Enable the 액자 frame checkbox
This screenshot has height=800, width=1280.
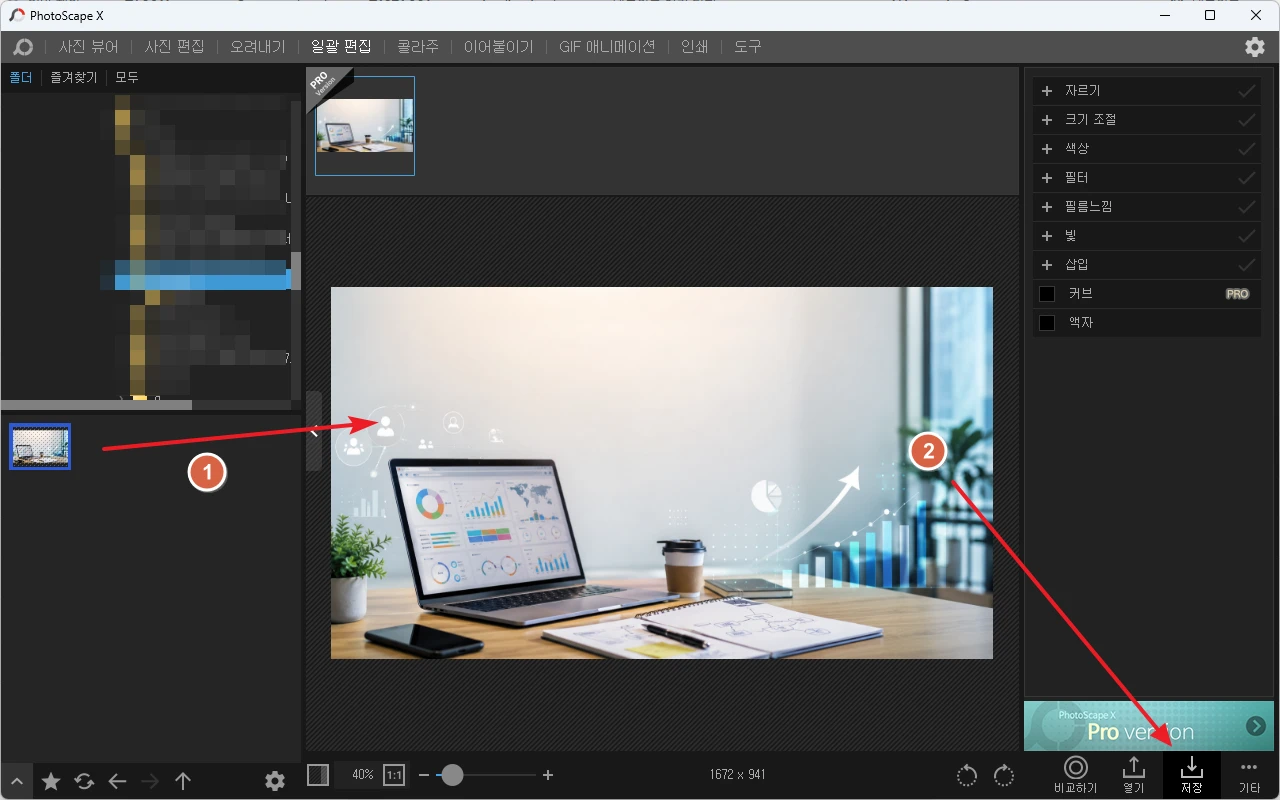coord(1047,323)
